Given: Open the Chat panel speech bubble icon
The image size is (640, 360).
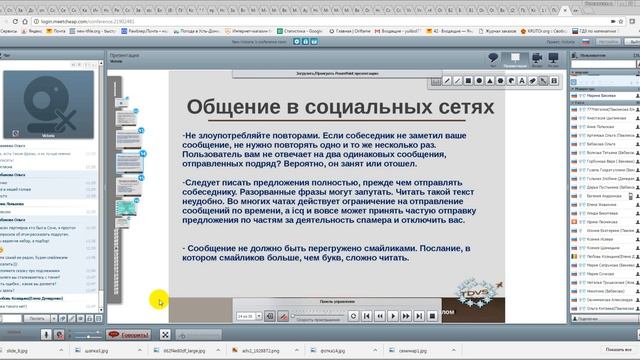Looking at the screenshot, I should pyautogui.click(x=493, y=59).
